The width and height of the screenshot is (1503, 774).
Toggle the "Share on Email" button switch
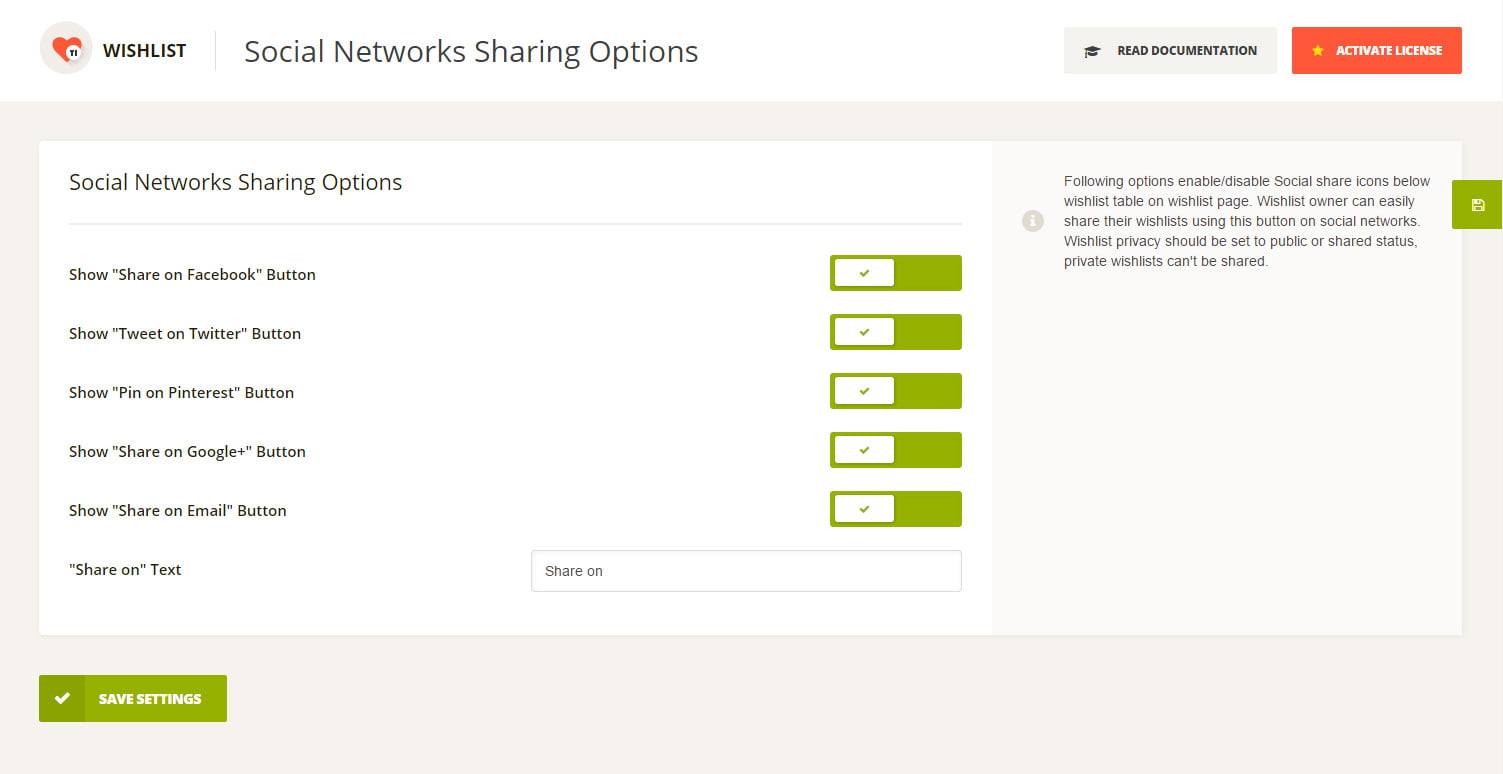click(896, 509)
